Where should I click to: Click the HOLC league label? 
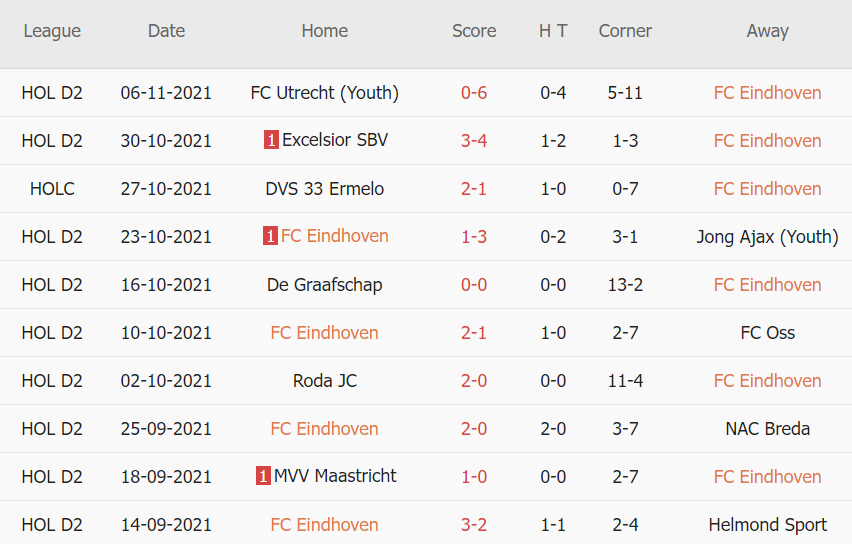click(x=52, y=189)
